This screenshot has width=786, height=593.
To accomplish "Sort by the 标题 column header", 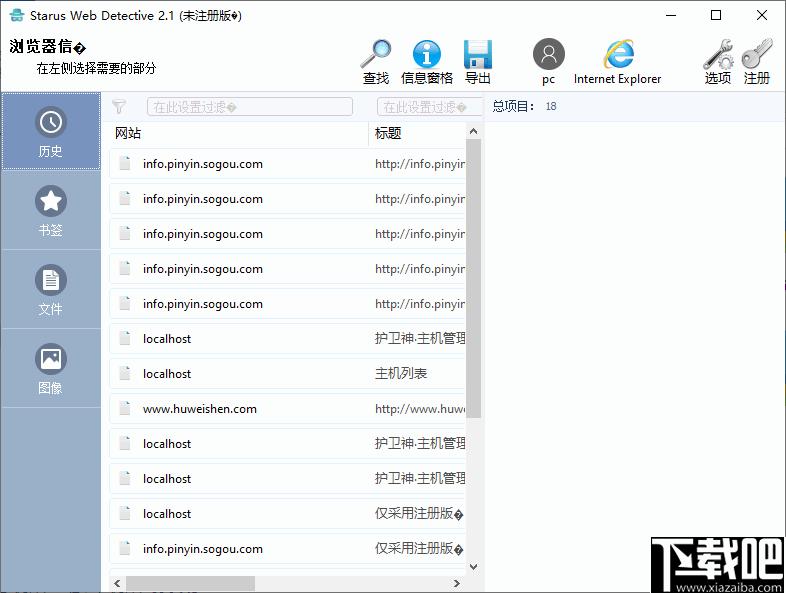I will [417, 133].
